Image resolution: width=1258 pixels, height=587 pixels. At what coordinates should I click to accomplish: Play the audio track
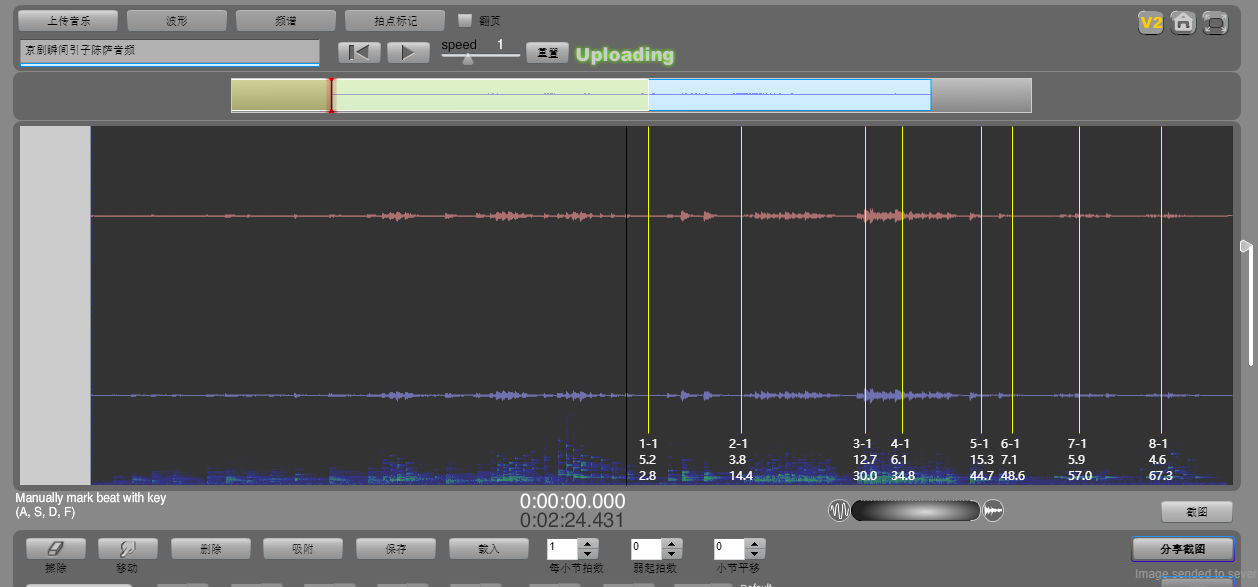click(408, 53)
